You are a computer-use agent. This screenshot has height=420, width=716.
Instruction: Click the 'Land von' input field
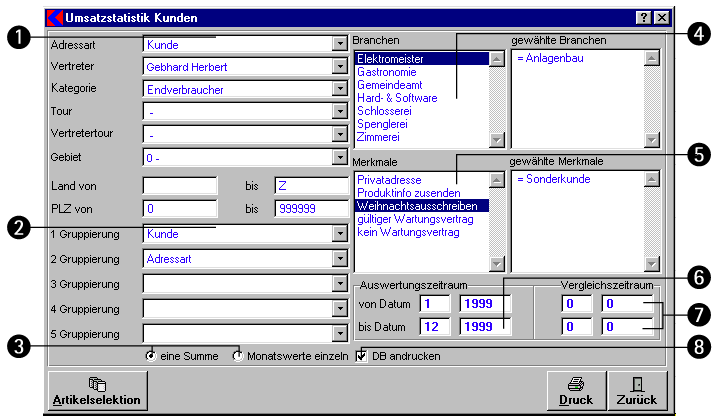tap(179, 186)
